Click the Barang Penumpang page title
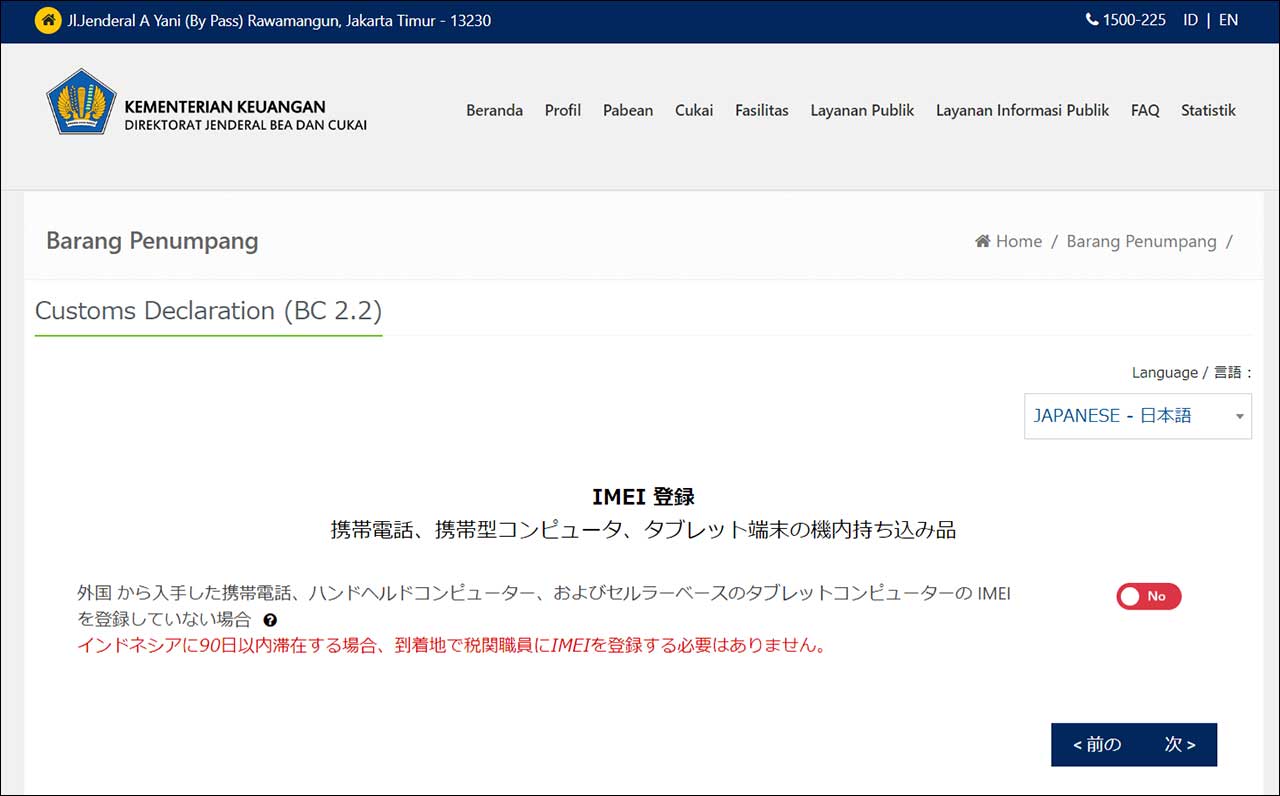Viewport: 1280px width, 796px height. click(152, 241)
